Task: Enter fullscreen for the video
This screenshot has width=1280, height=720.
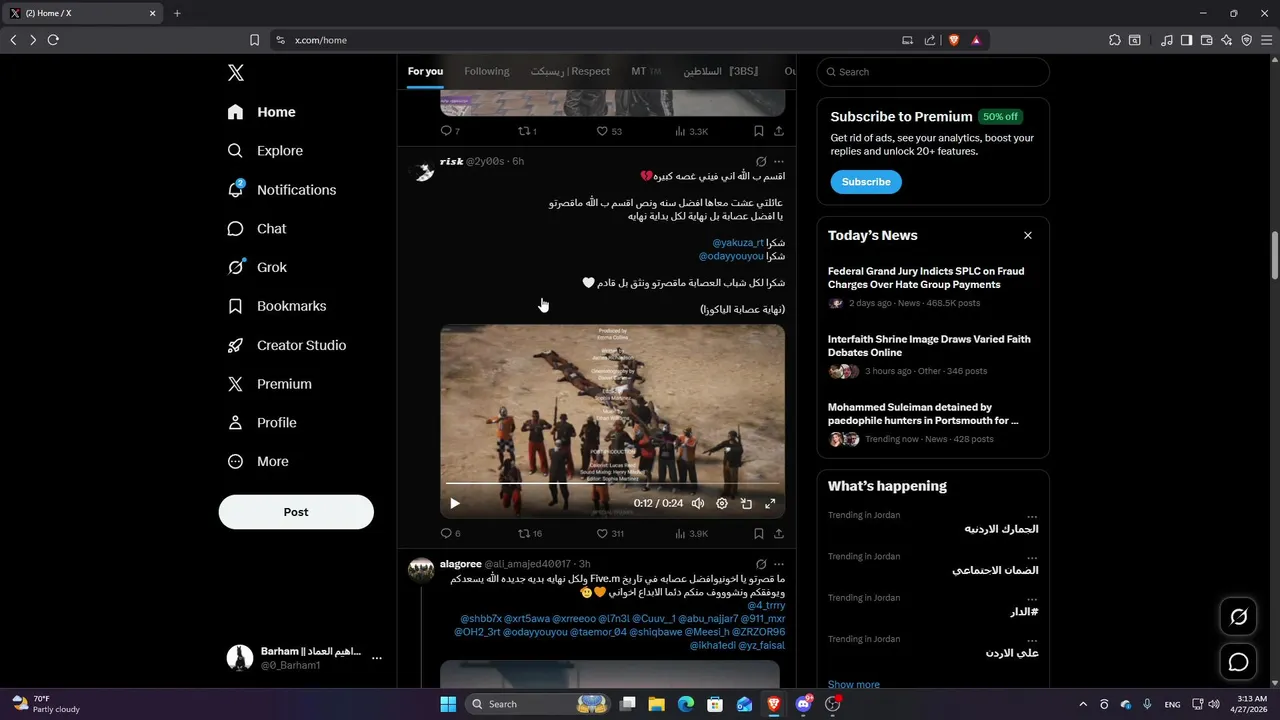Action: [770, 504]
